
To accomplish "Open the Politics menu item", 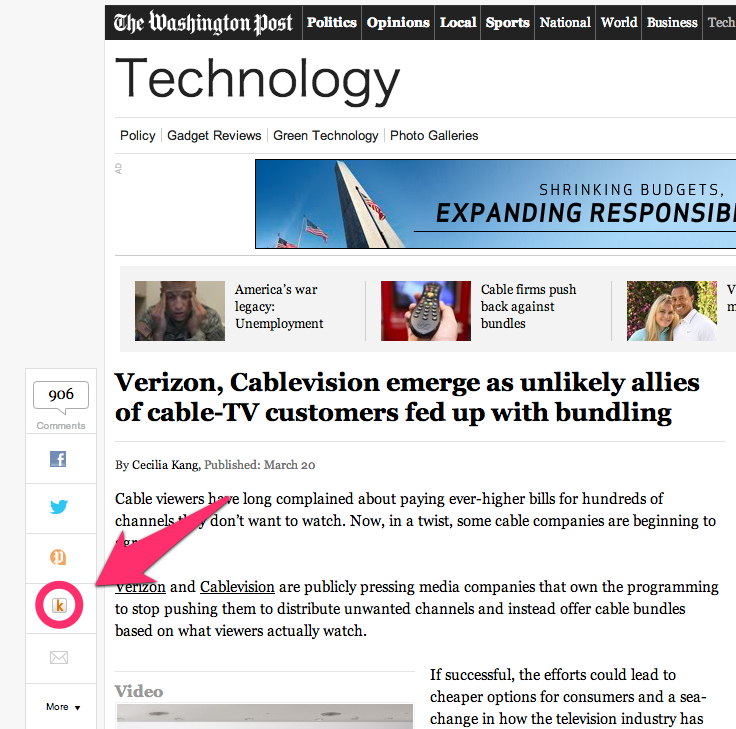I will (x=331, y=23).
